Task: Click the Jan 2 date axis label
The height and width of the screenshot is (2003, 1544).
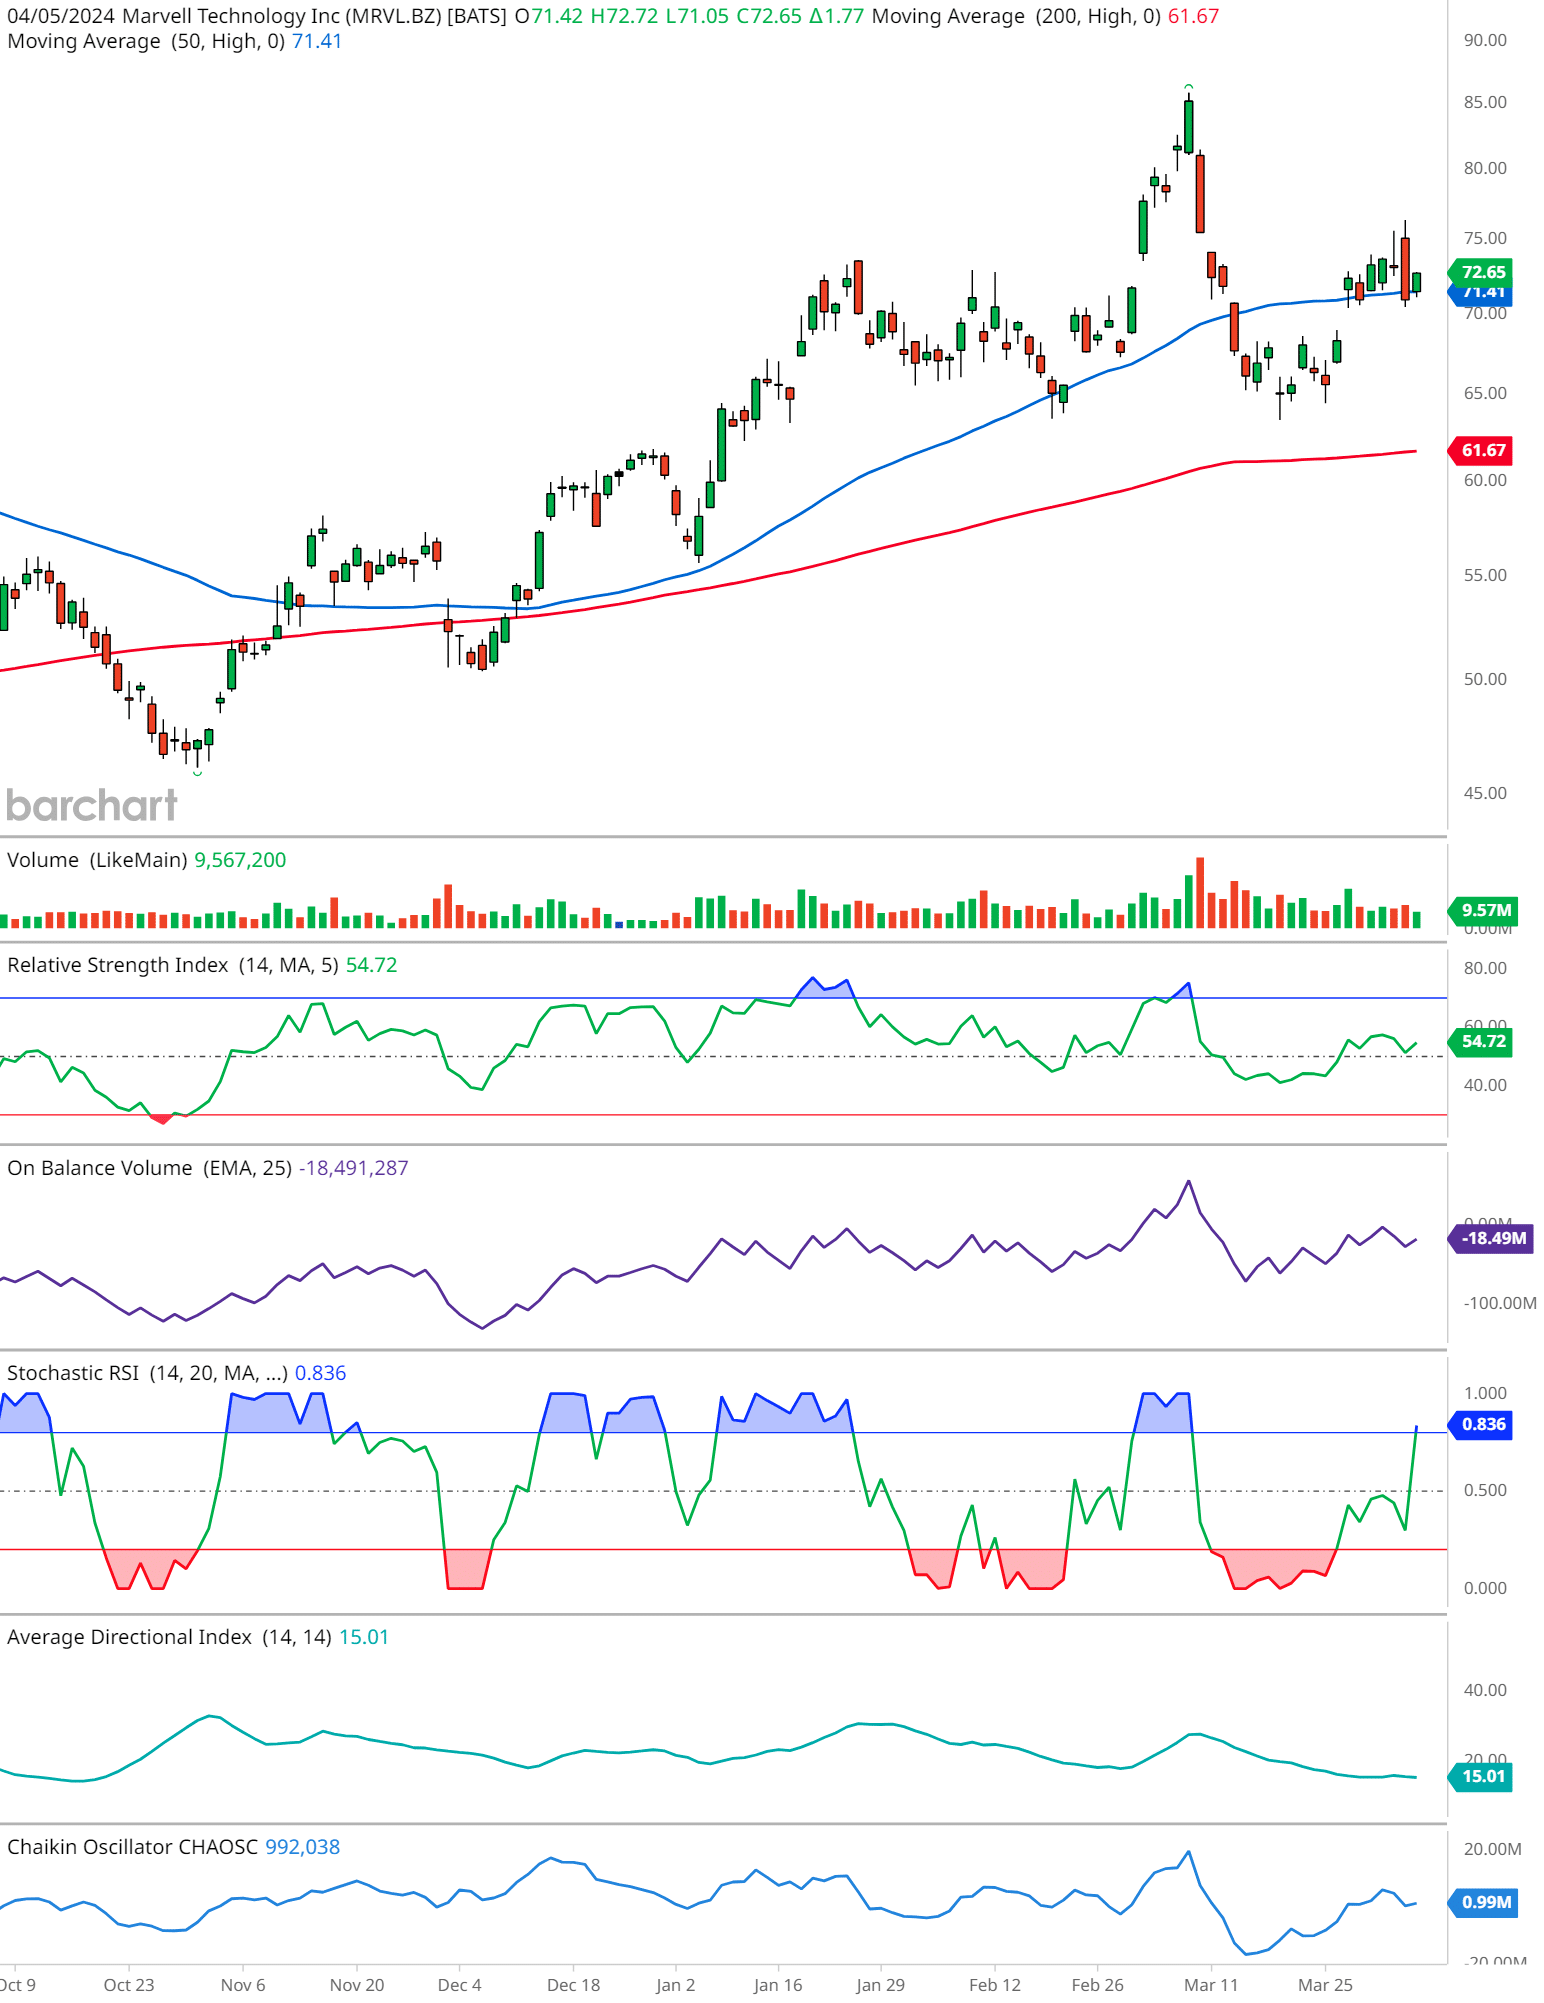Action: [676, 1985]
